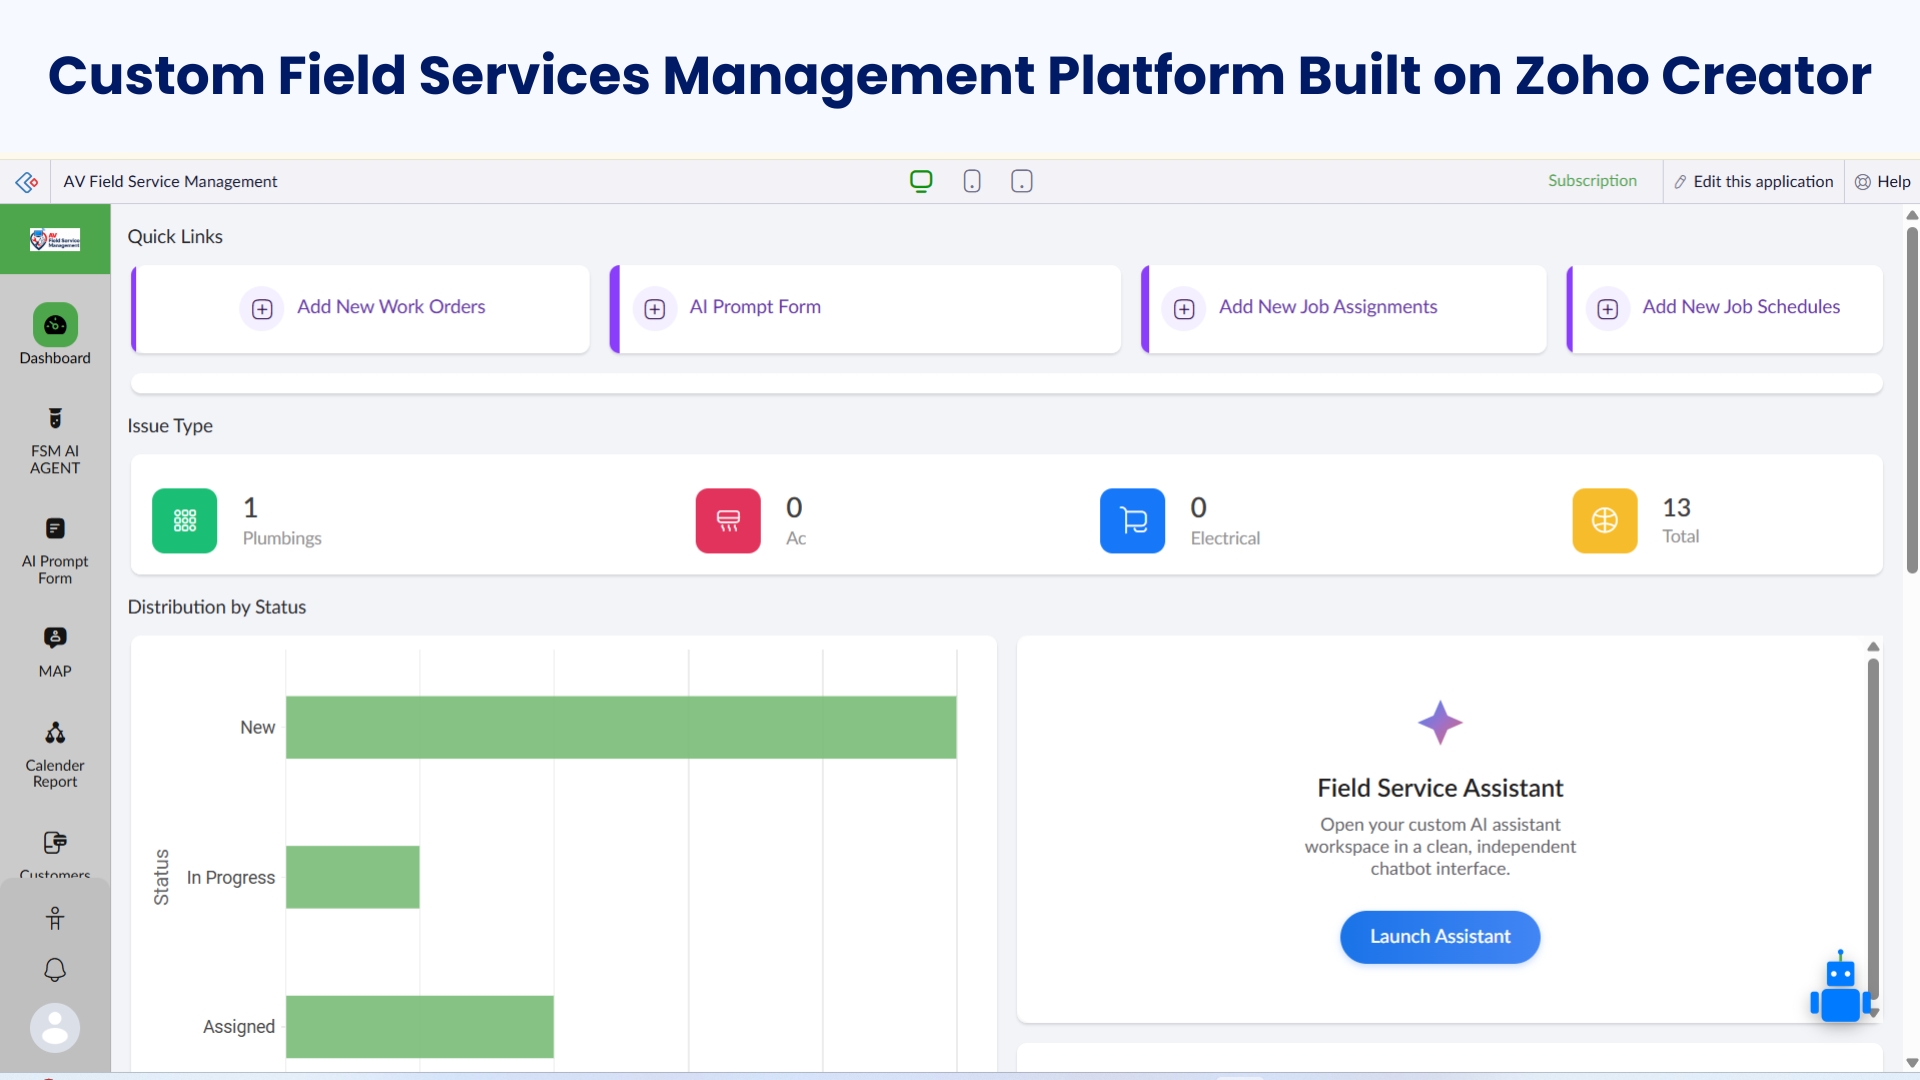Viewport: 1920px width, 1080px height.
Task: Switch to phone preview mode
Action: (972, 181)
